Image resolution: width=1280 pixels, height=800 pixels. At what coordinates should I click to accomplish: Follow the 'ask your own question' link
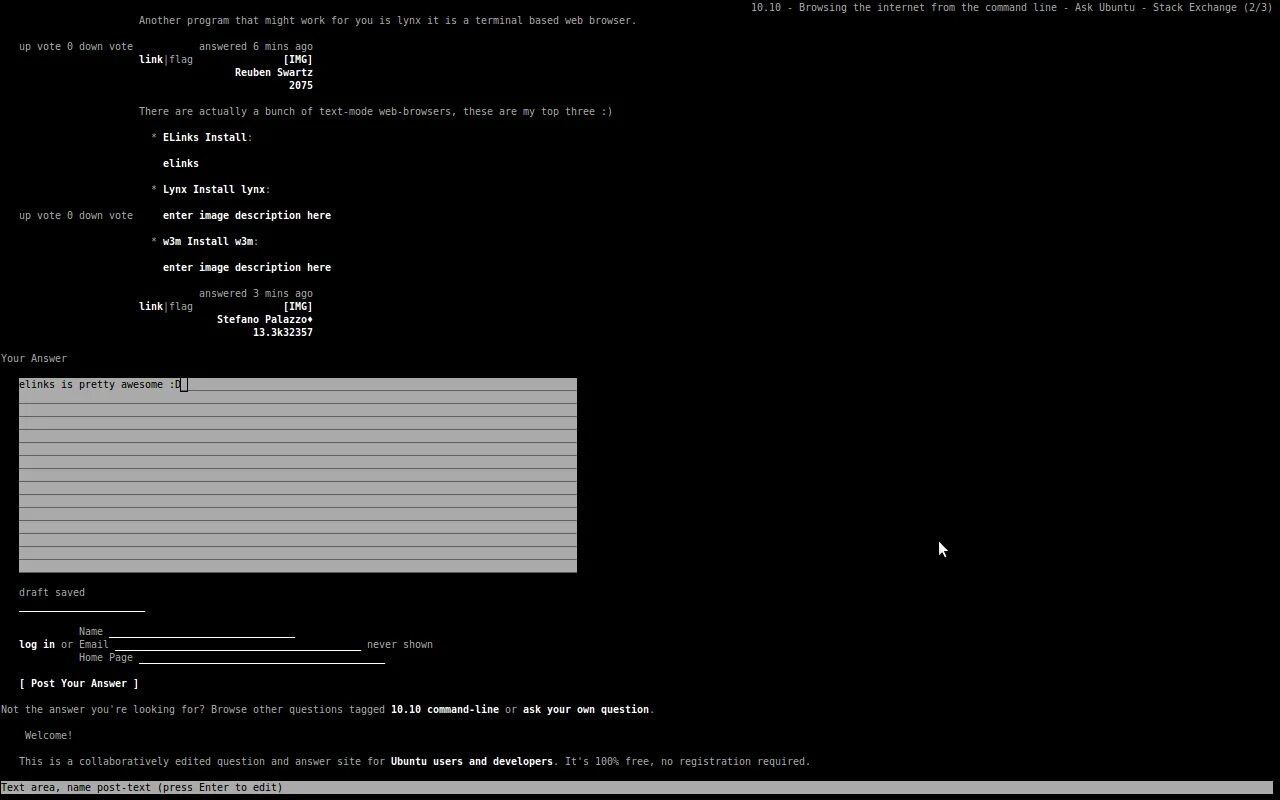[x=586, y=709]
